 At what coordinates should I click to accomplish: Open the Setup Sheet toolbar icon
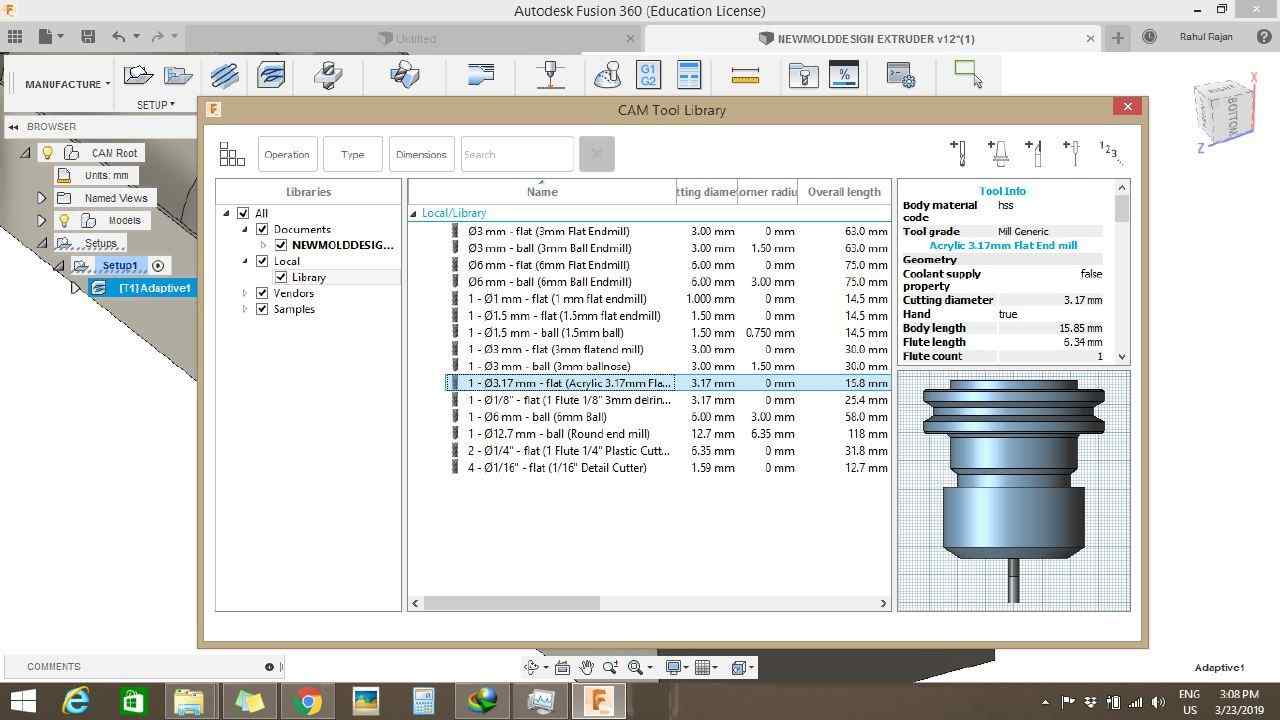689,75
